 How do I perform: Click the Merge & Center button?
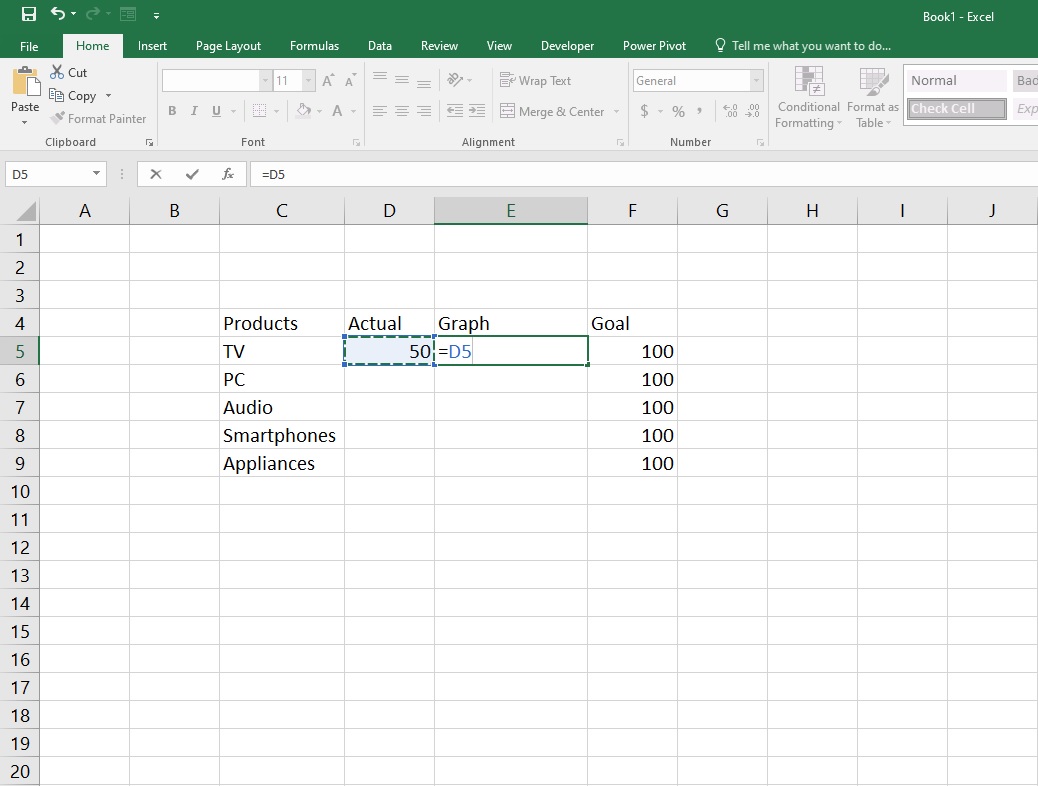(x=553, y=111)
